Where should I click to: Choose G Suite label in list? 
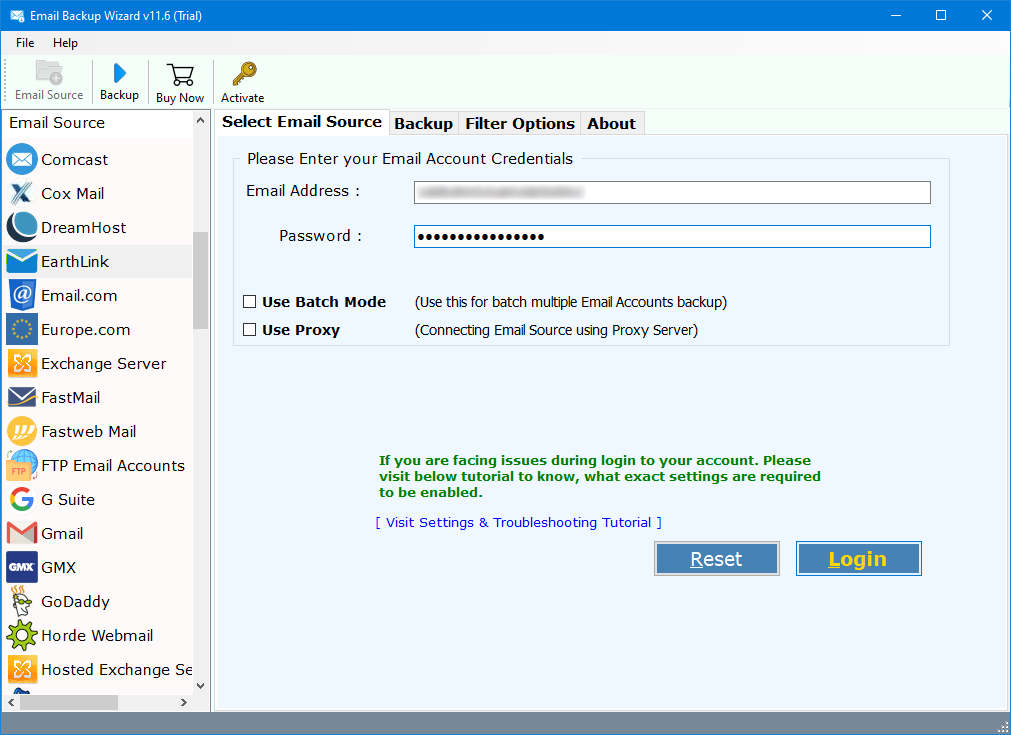pos(68,500)
